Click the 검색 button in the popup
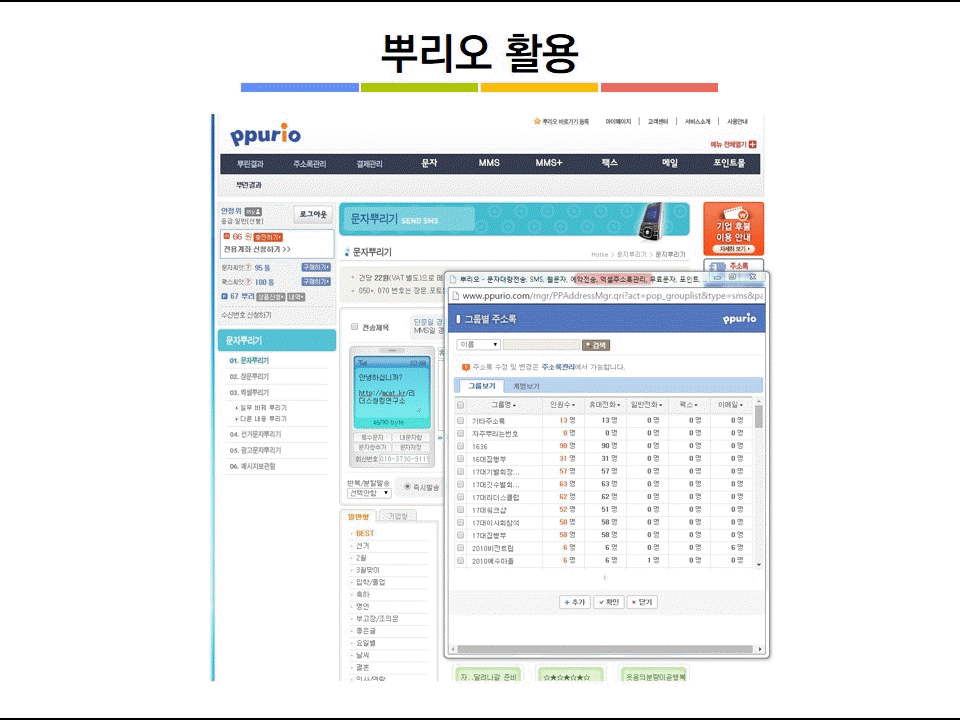Screen dimensions: 960x720 click(x=596, y=345)
